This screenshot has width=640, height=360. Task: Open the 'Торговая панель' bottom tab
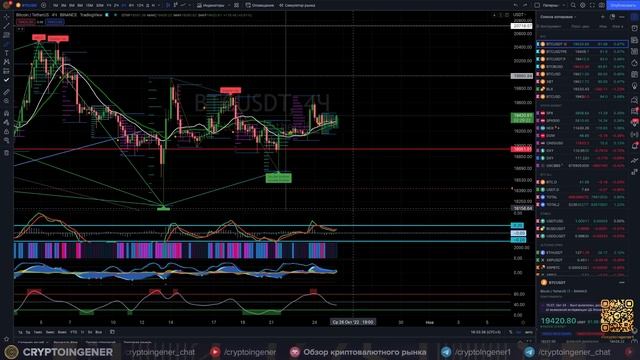click(138, 342)
